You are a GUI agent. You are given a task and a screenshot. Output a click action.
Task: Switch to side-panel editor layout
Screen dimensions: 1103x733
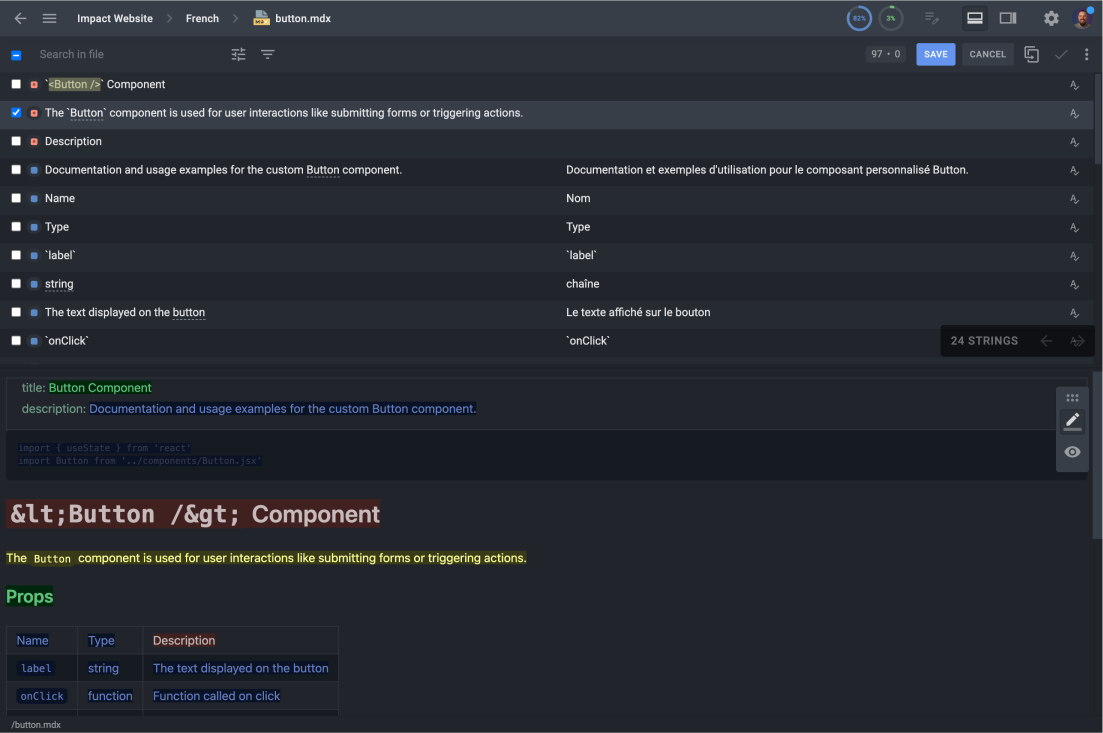[1008, 18]
